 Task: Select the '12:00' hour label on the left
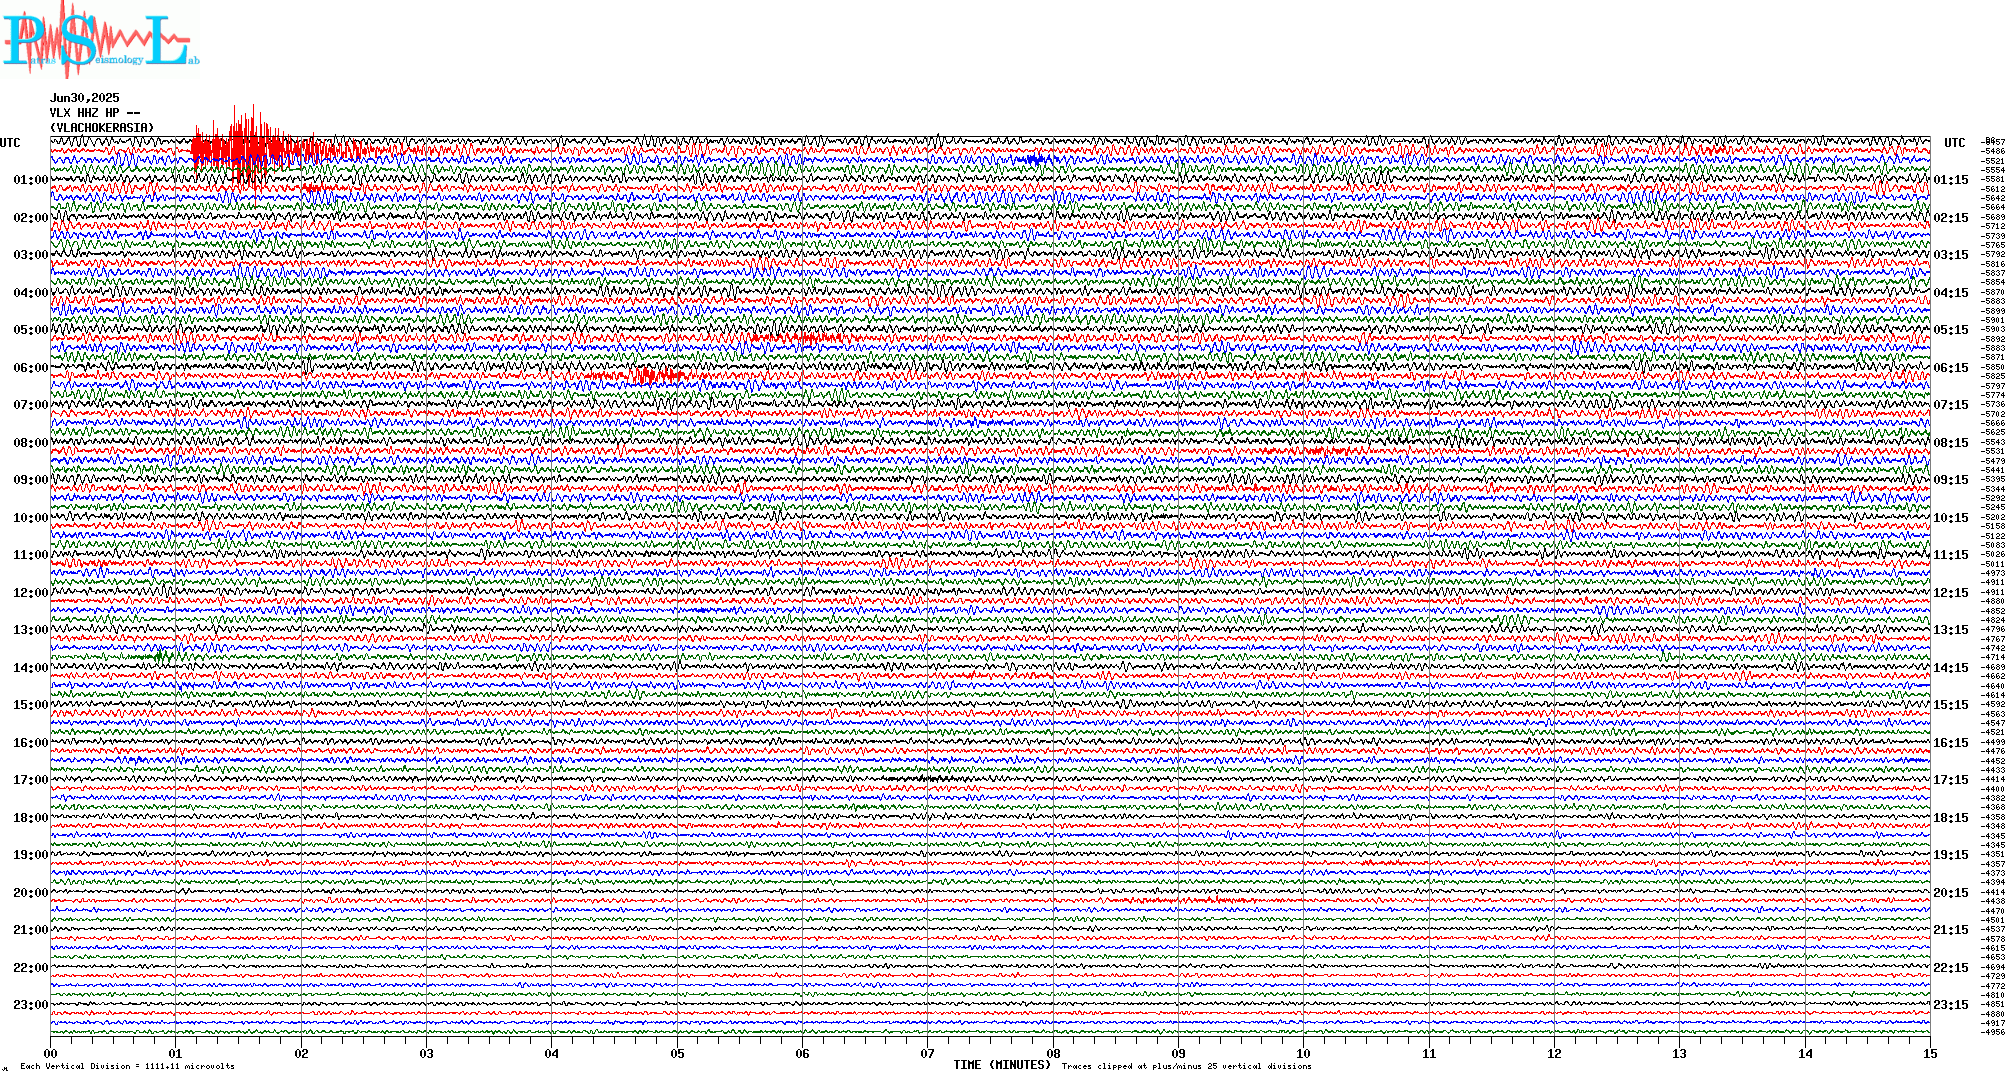(x=30, y=593)
